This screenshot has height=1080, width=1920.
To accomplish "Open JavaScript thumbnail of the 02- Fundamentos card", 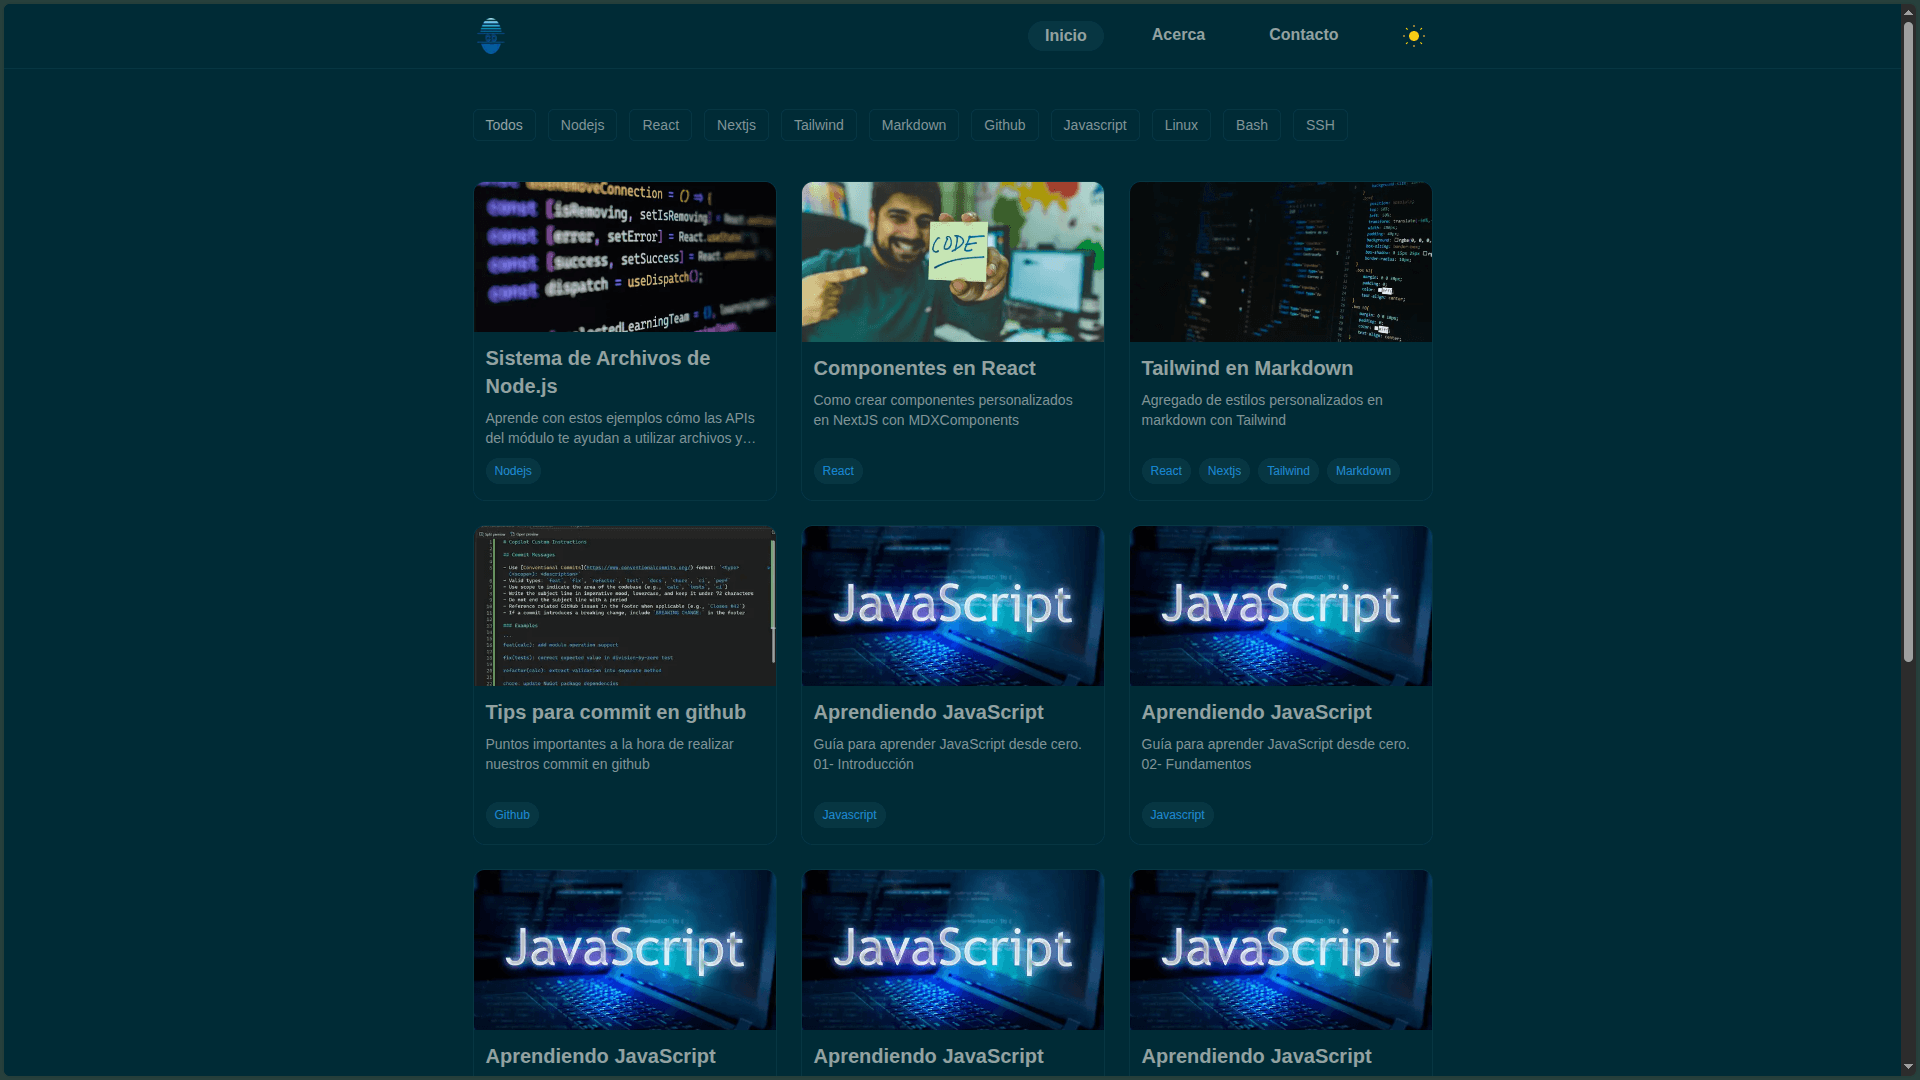I will click(1281, 606).
